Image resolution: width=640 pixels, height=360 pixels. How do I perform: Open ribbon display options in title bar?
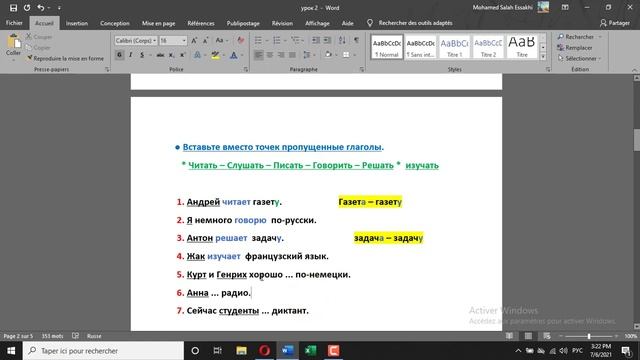pyautogui.click(x=565, y=8)
